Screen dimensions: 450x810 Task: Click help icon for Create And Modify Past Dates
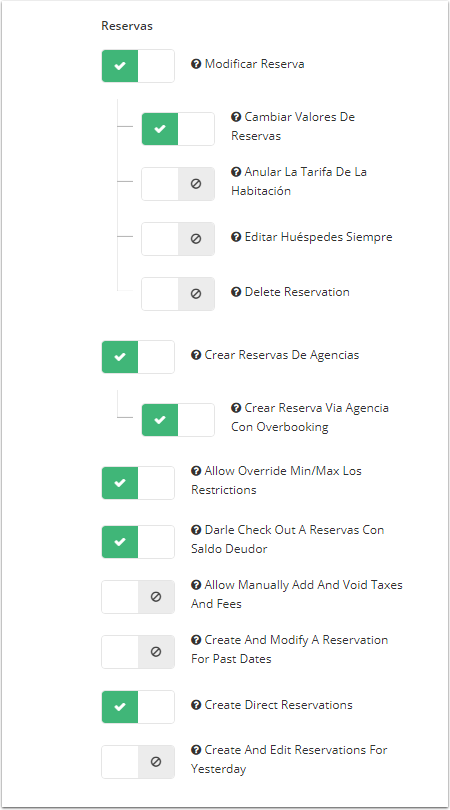[196, 641]
